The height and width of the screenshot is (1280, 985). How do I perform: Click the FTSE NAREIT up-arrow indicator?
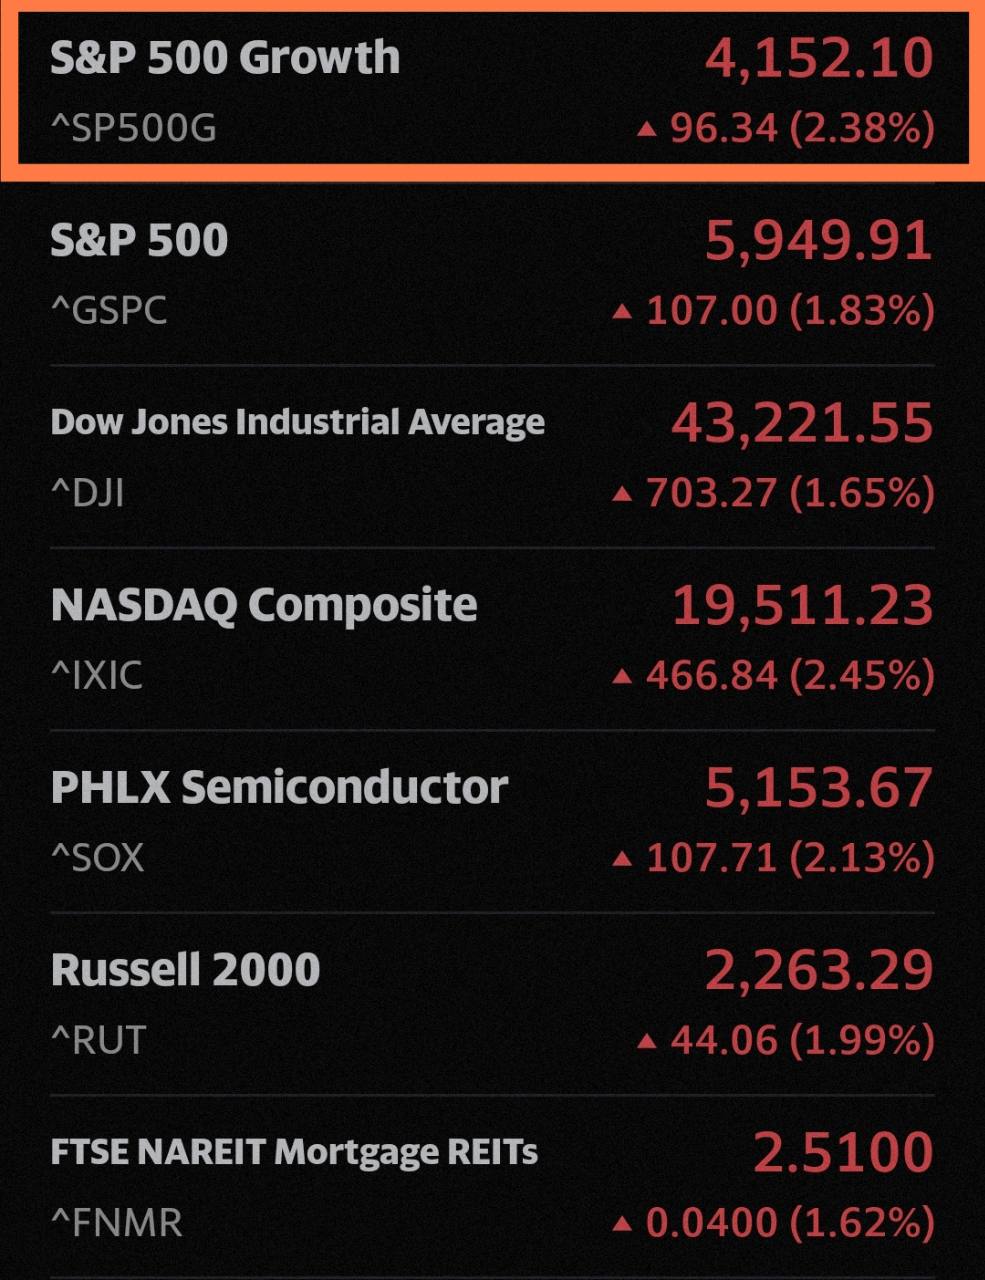tap(623, 1222)
